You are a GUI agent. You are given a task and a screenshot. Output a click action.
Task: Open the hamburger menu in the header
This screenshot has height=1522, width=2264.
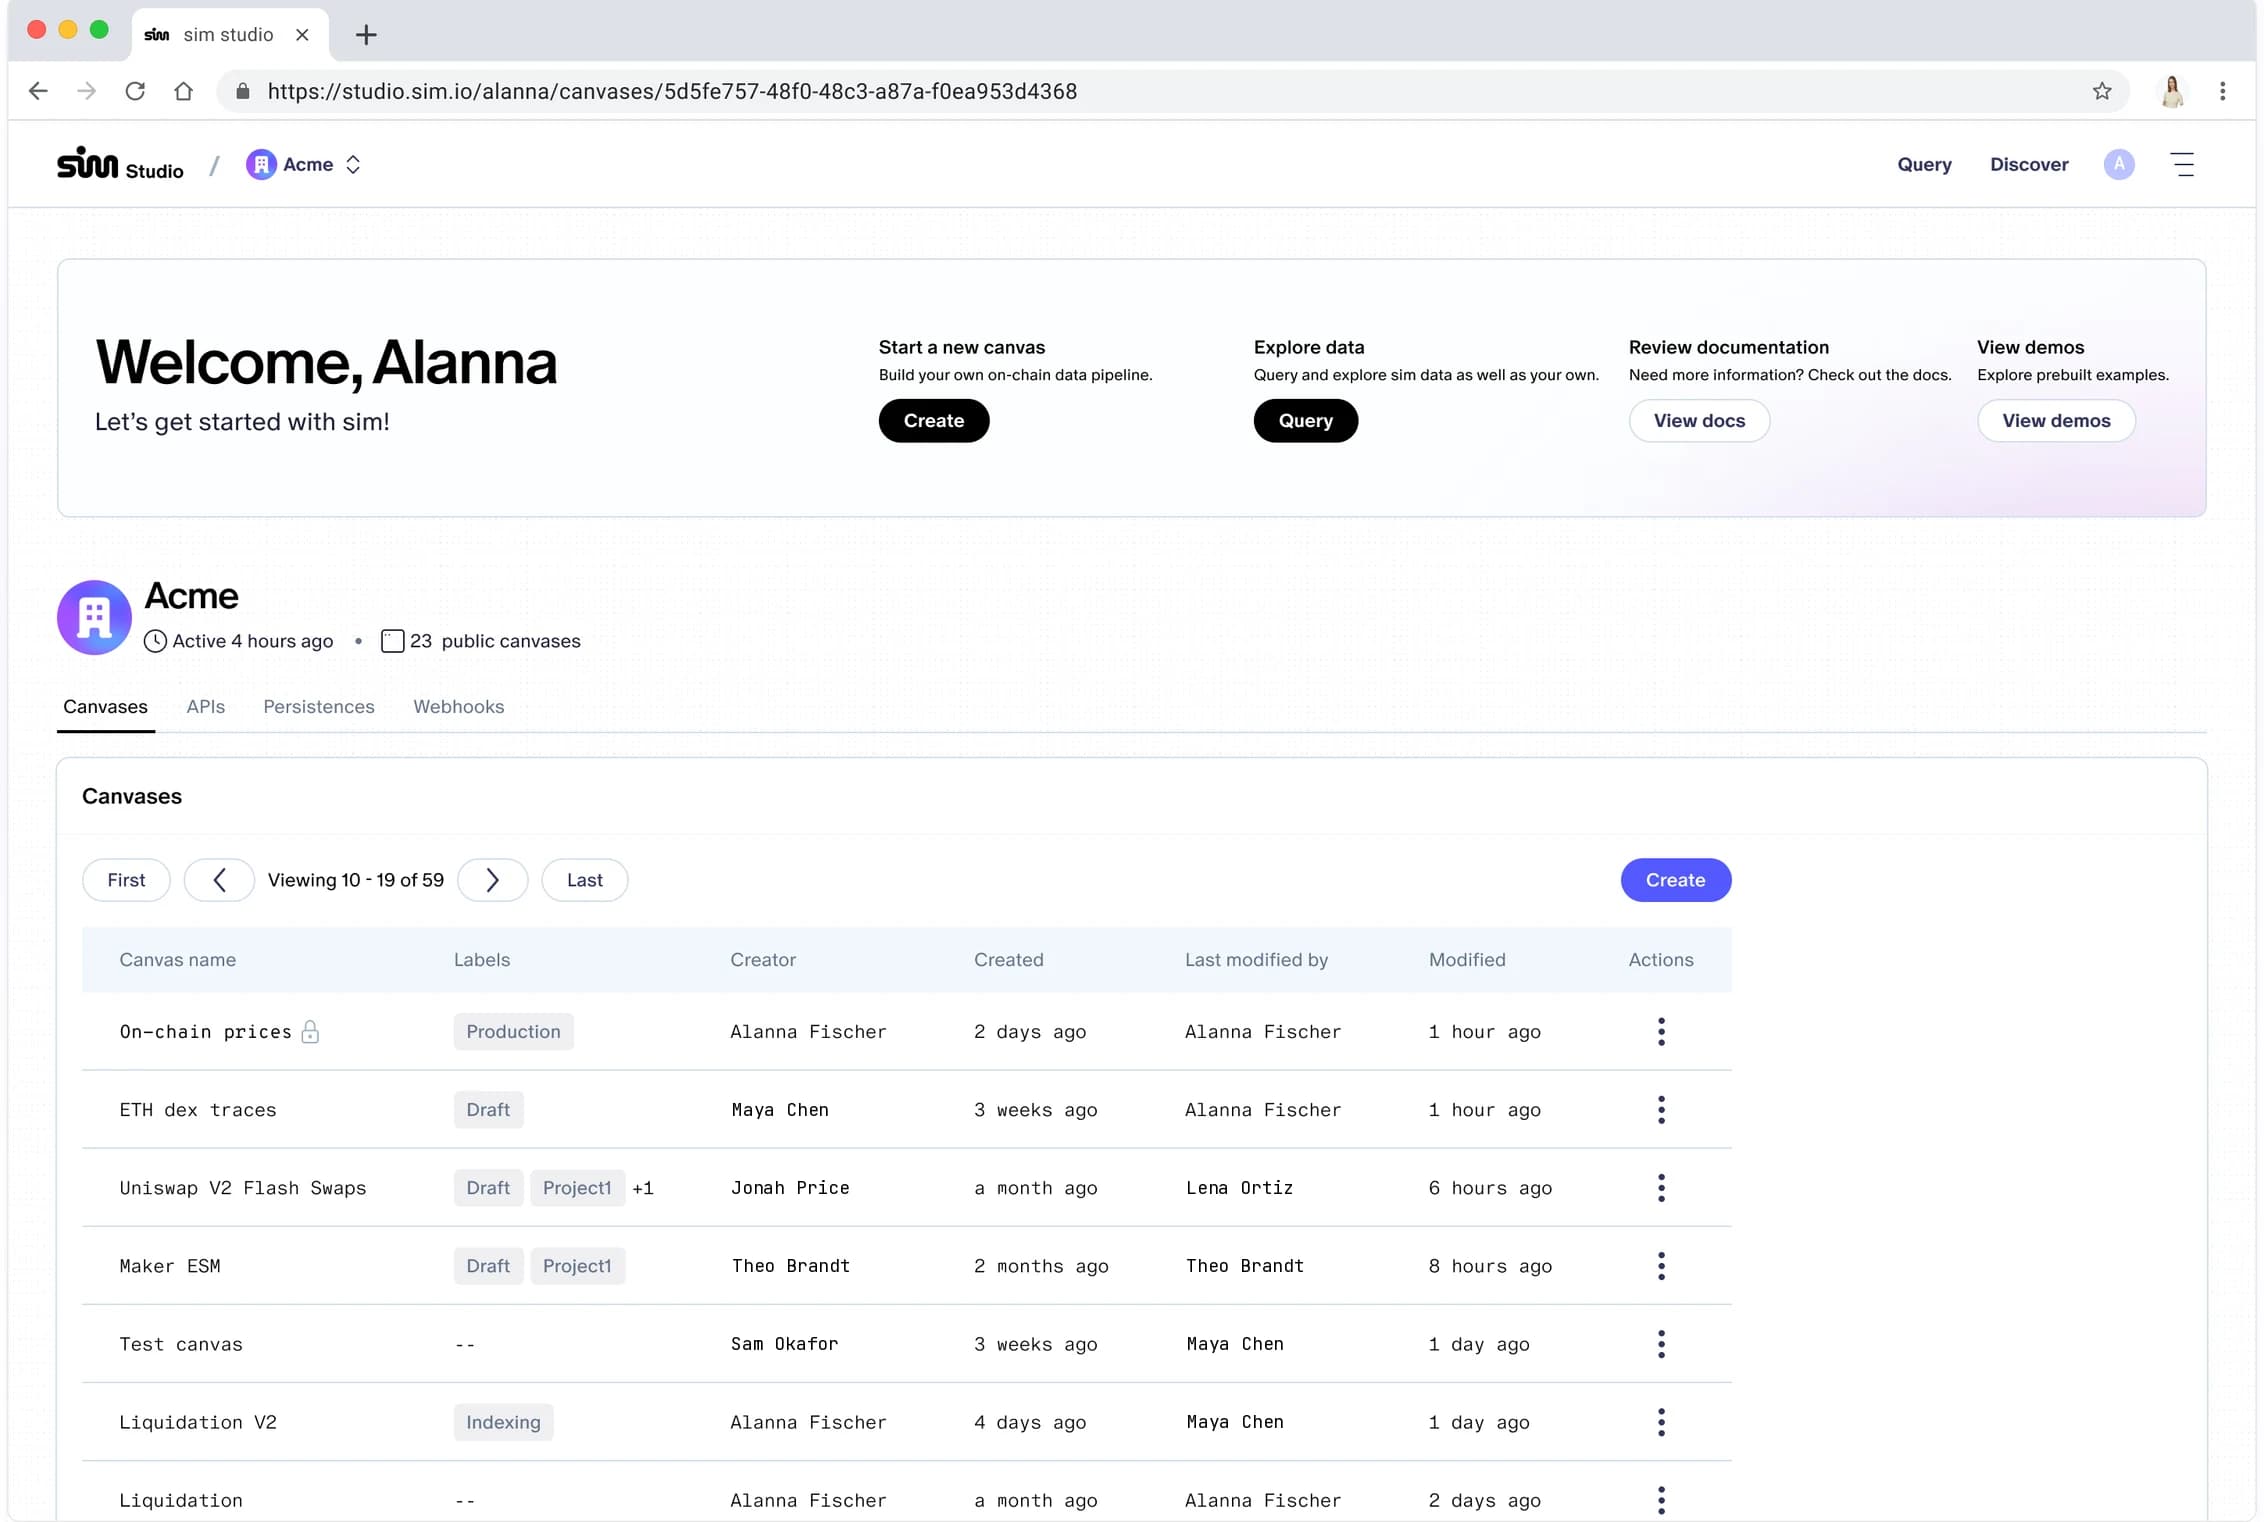[2182, 164]
